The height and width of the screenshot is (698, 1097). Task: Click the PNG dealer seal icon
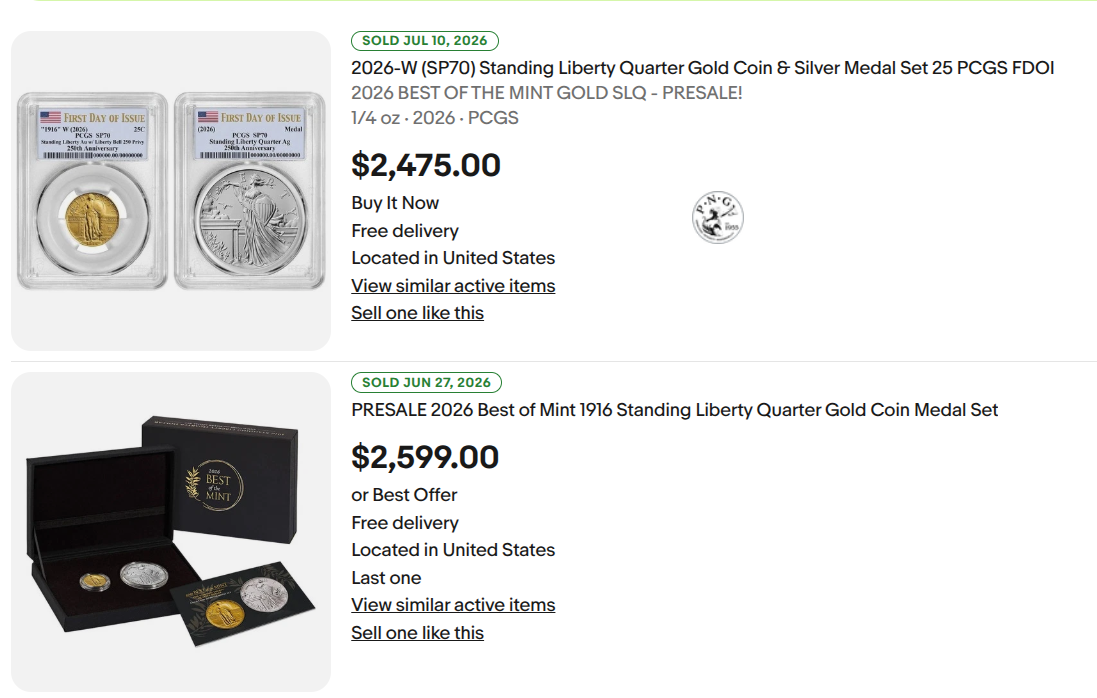click(717, 218)
